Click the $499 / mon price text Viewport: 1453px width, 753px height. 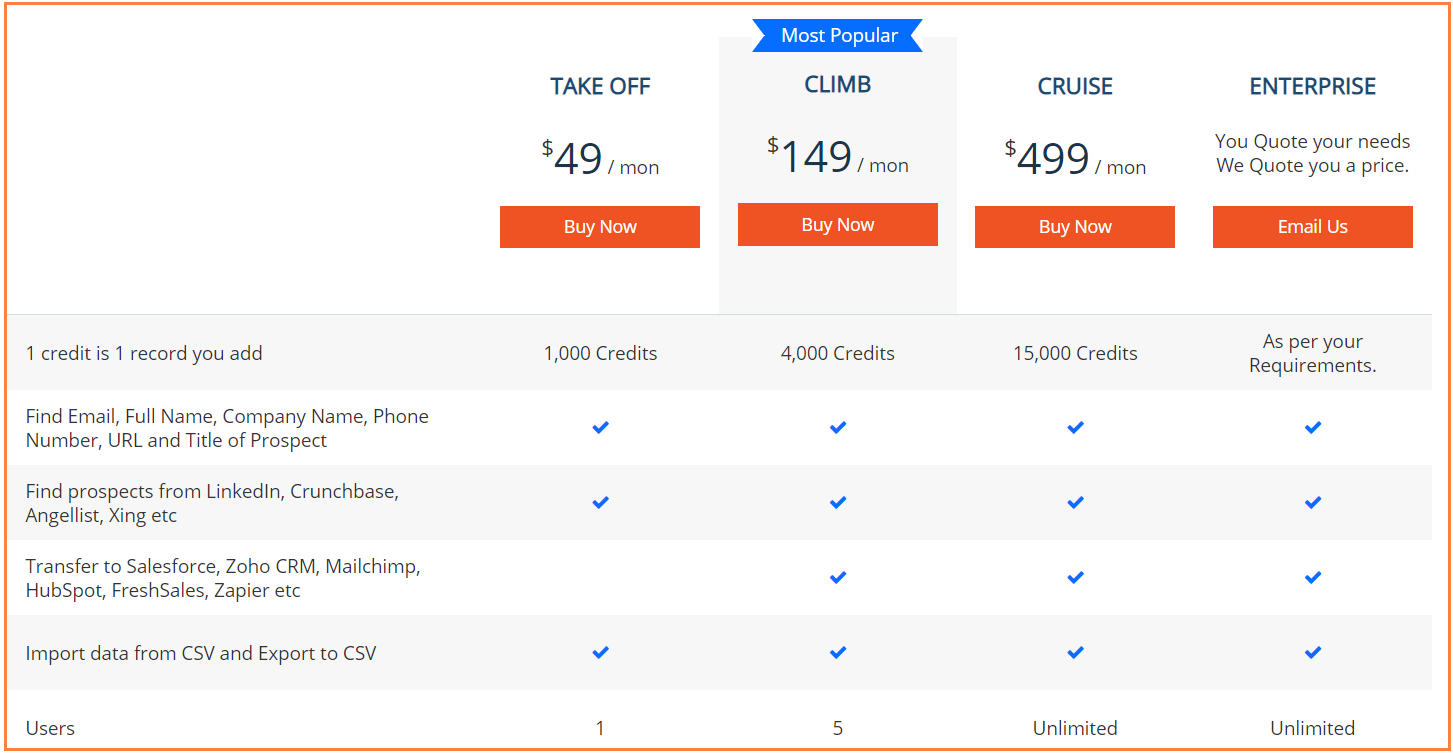coord(1075,159)
